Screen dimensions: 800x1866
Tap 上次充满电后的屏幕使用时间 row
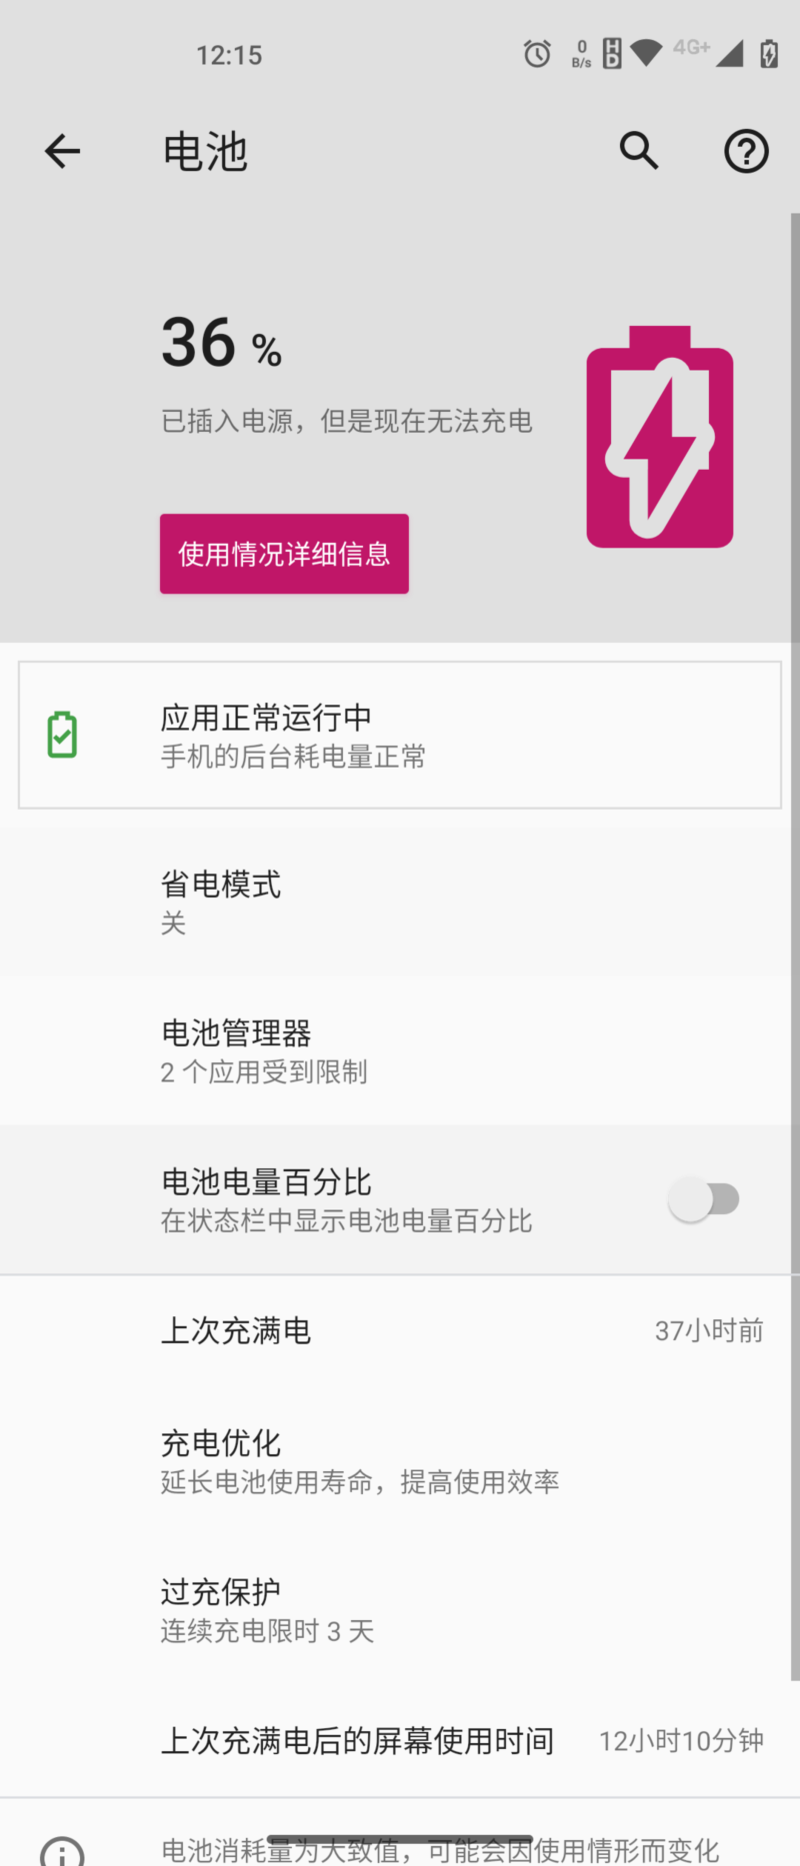[x=400, y=1741]
